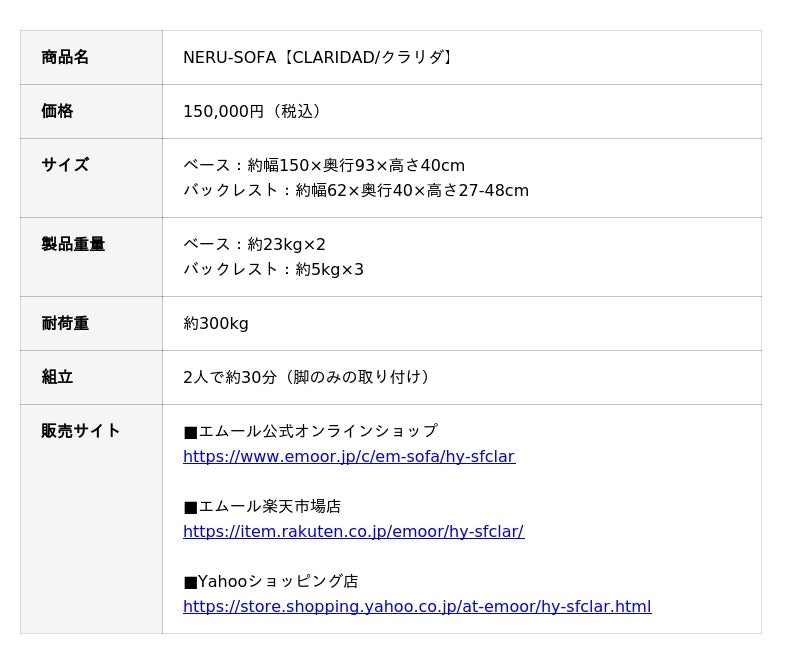Open the Rakuten item page link
Screen dimensions: 800x664
pyautogui.click(x=353, y=532)
